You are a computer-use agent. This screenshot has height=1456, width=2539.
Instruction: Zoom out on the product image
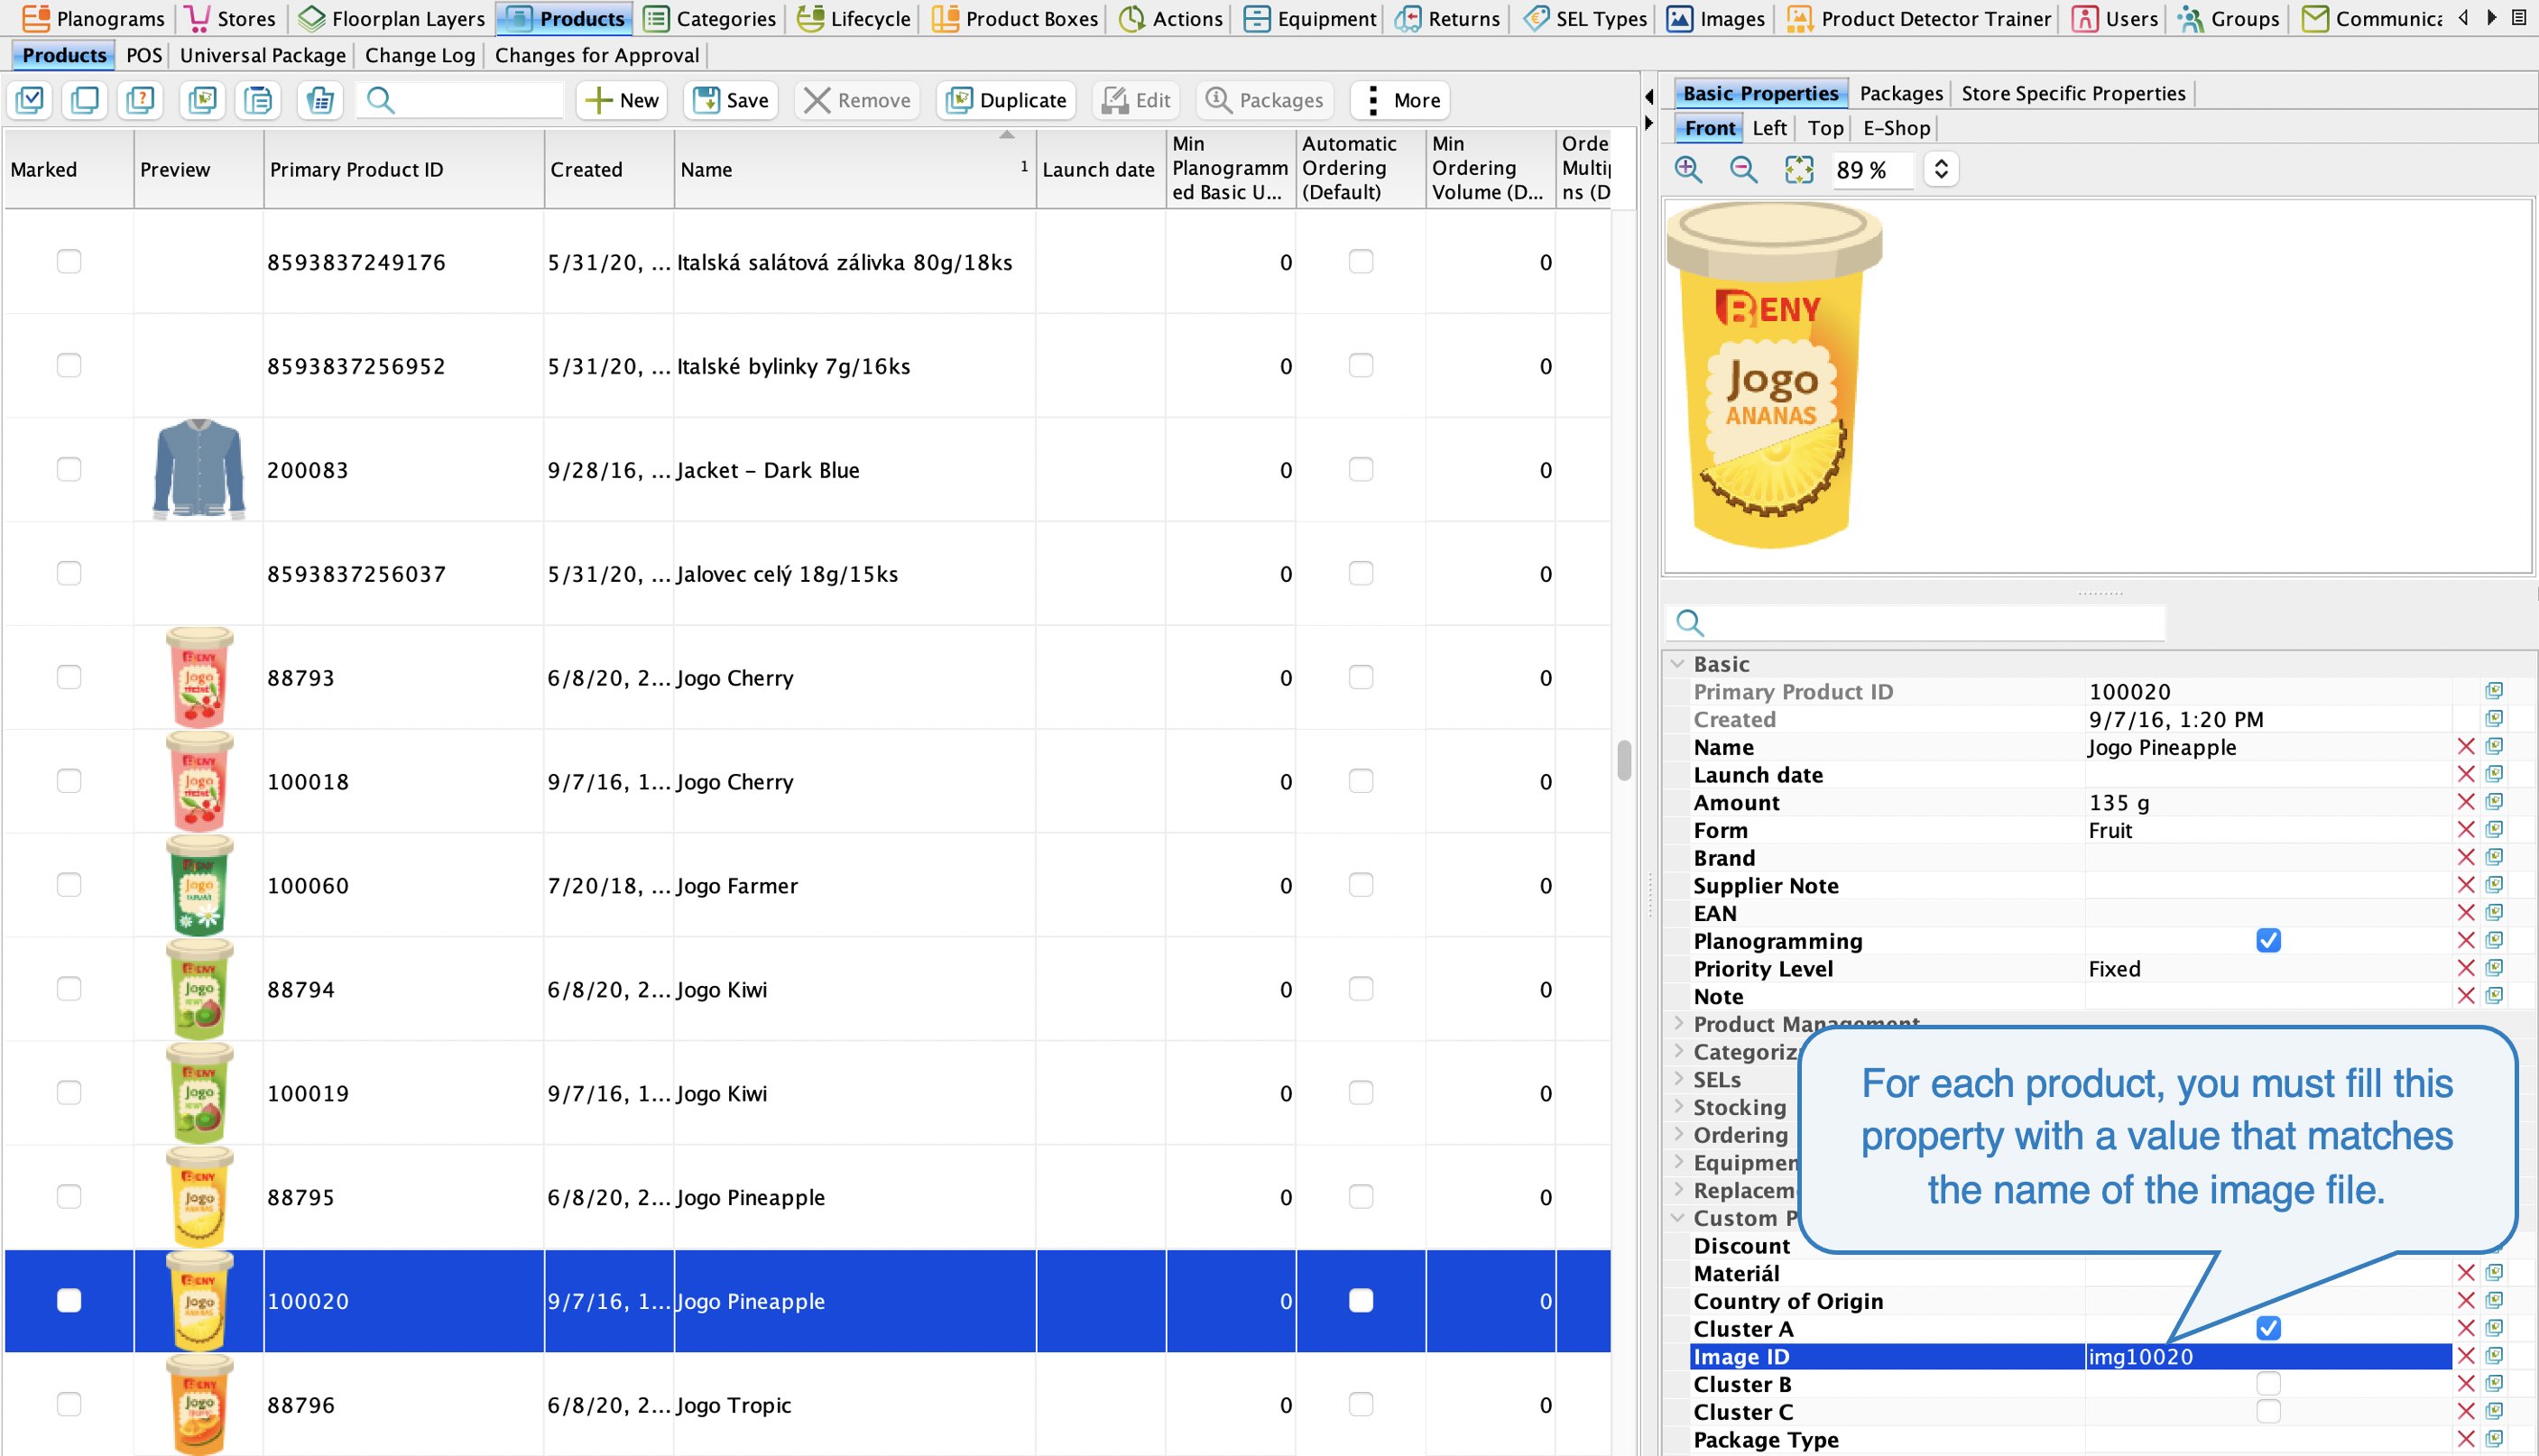tap(1743, 169)
